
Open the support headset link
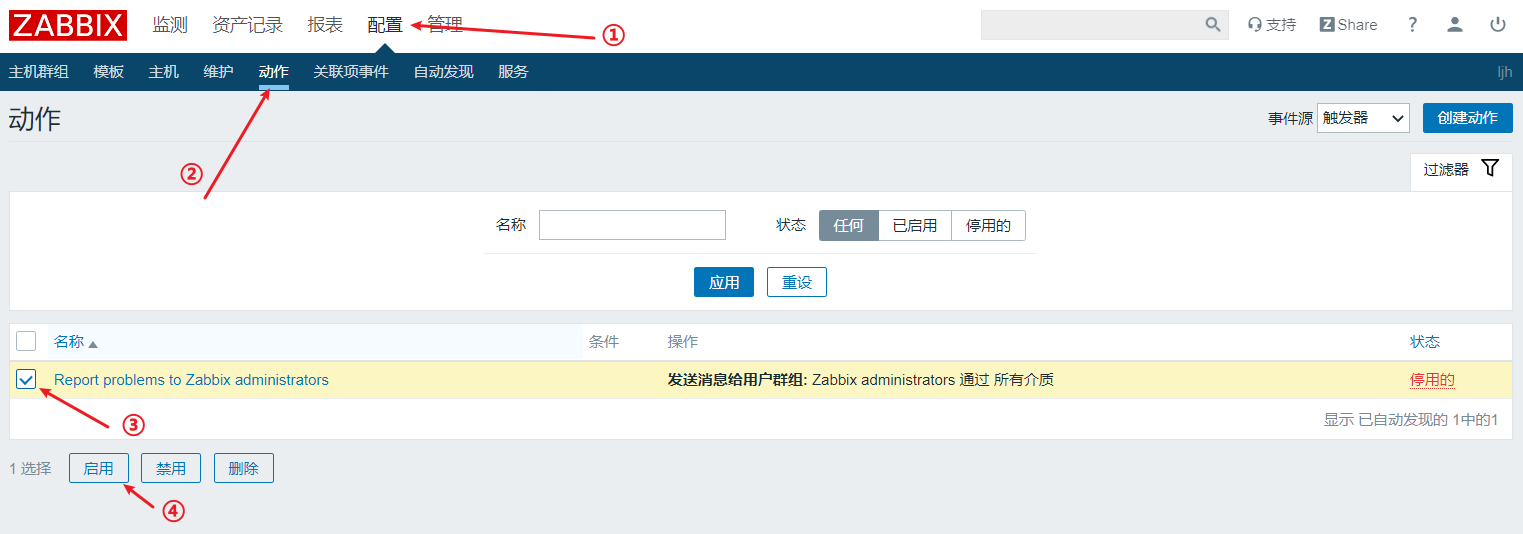(x=1272, y=25)
